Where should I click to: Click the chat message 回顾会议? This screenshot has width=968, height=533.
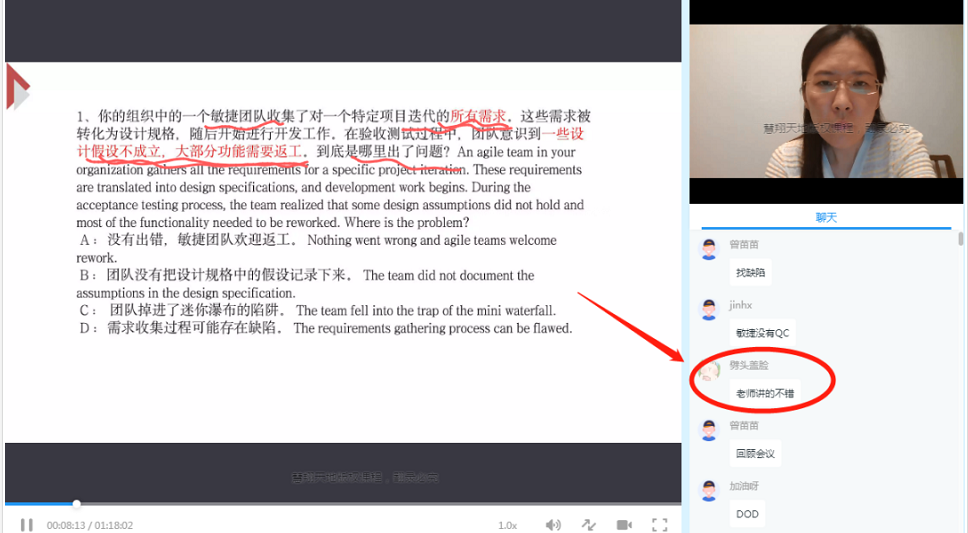[755, 454]
